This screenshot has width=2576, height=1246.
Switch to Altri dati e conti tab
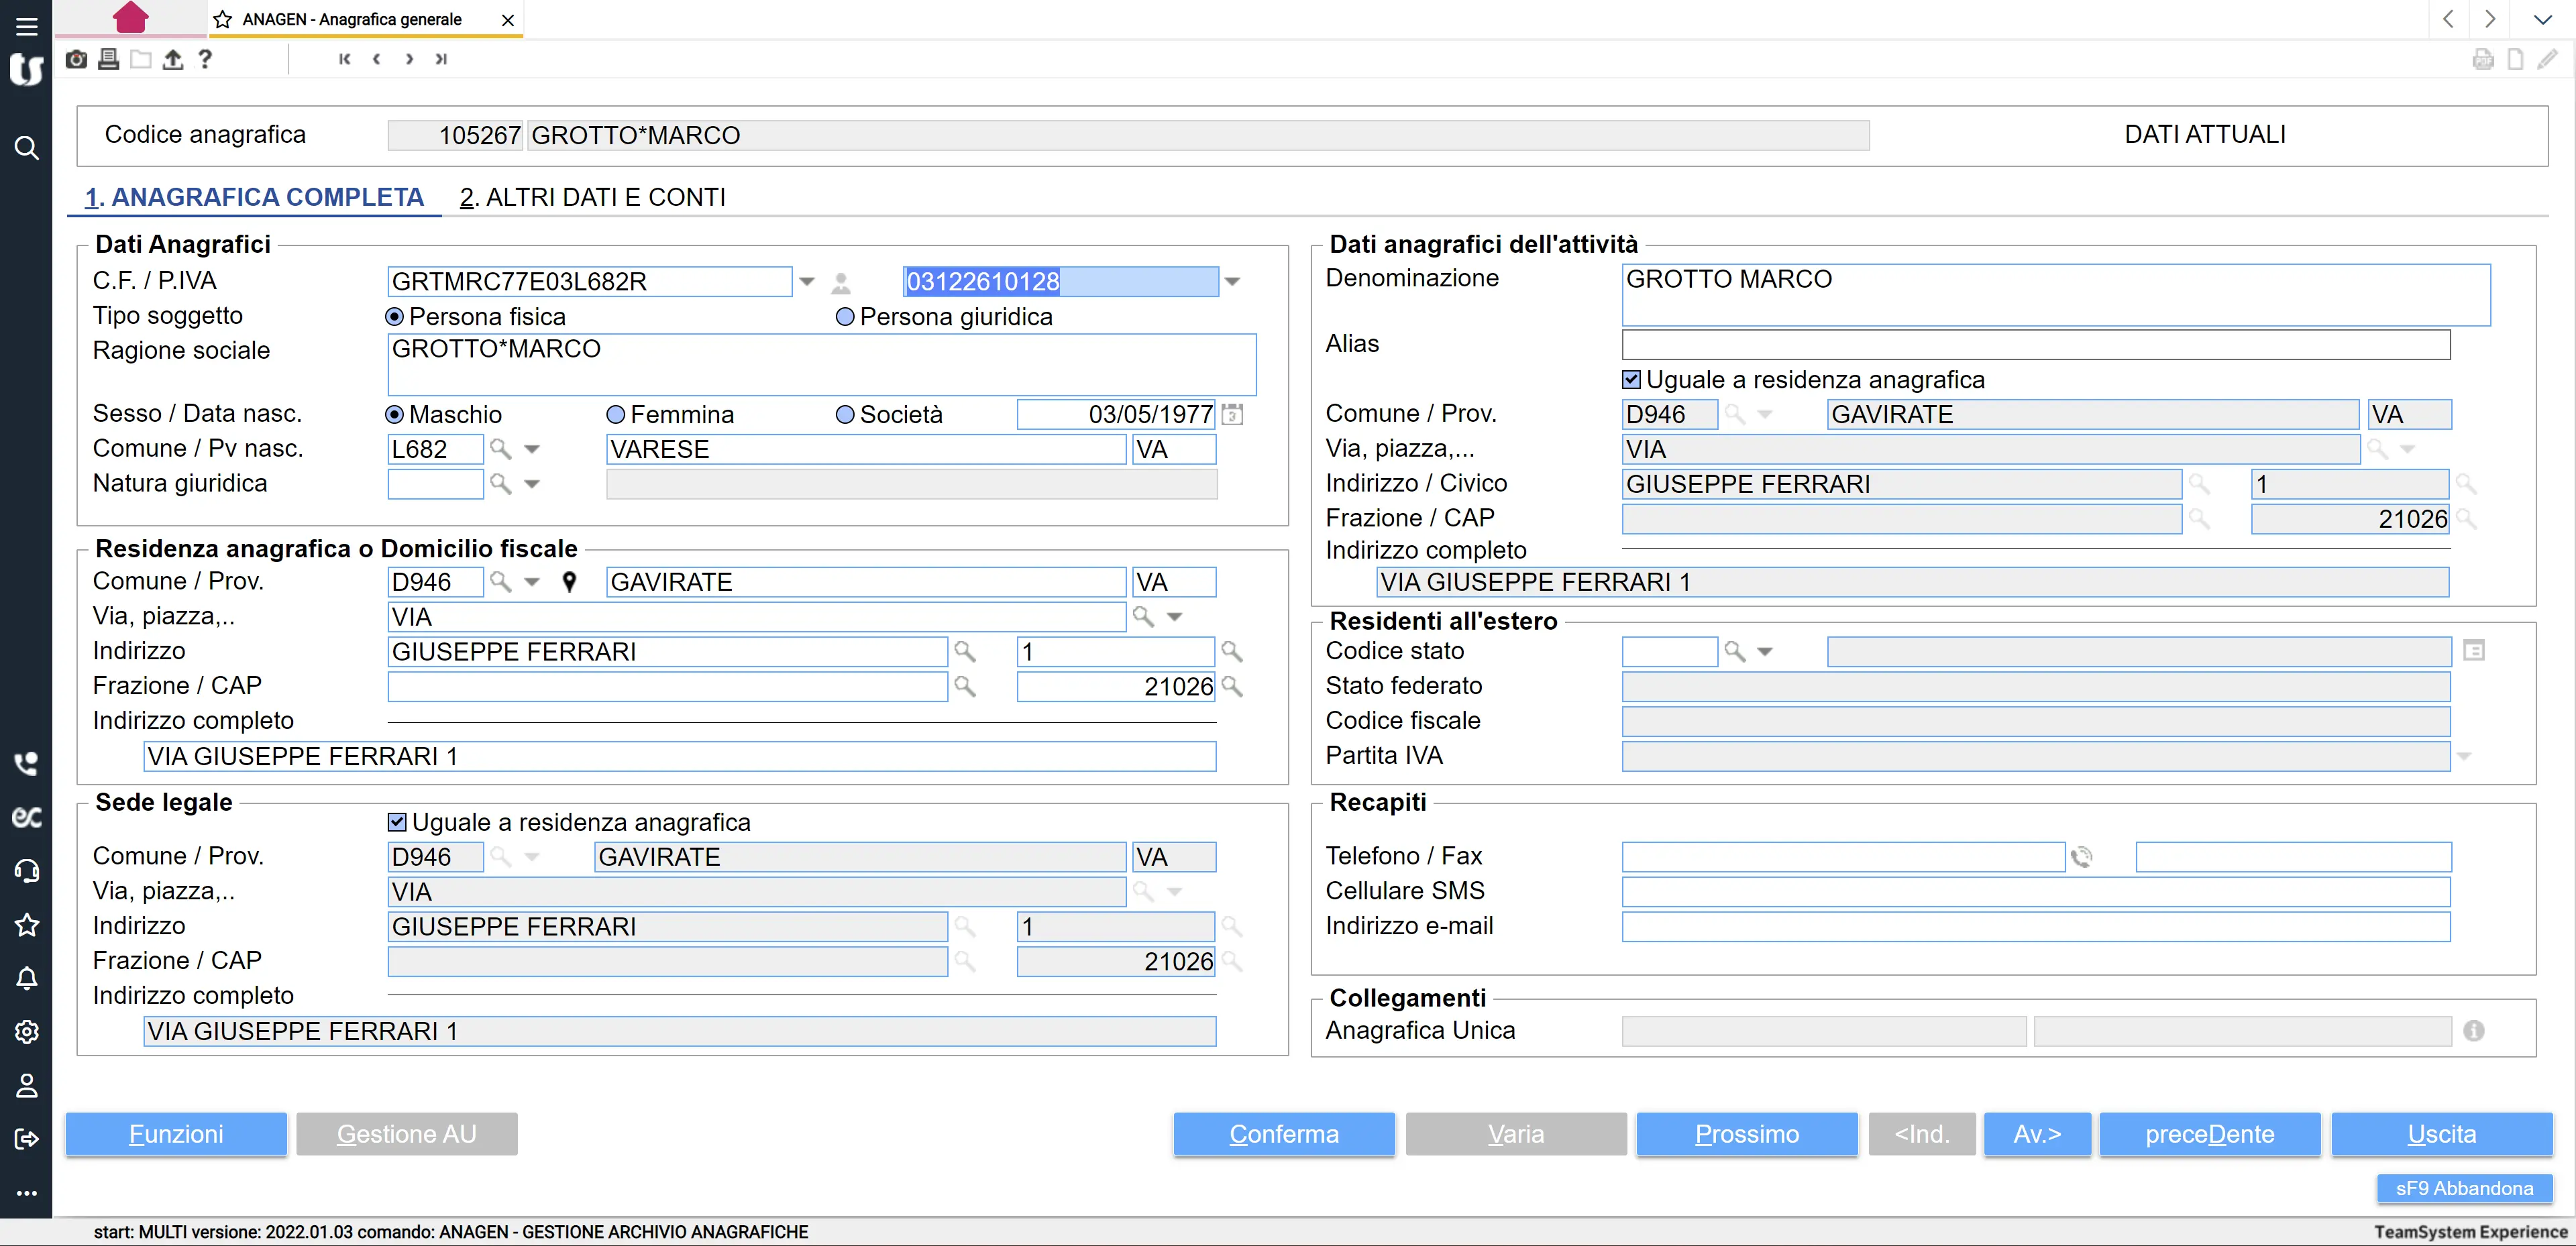point(592,197)
